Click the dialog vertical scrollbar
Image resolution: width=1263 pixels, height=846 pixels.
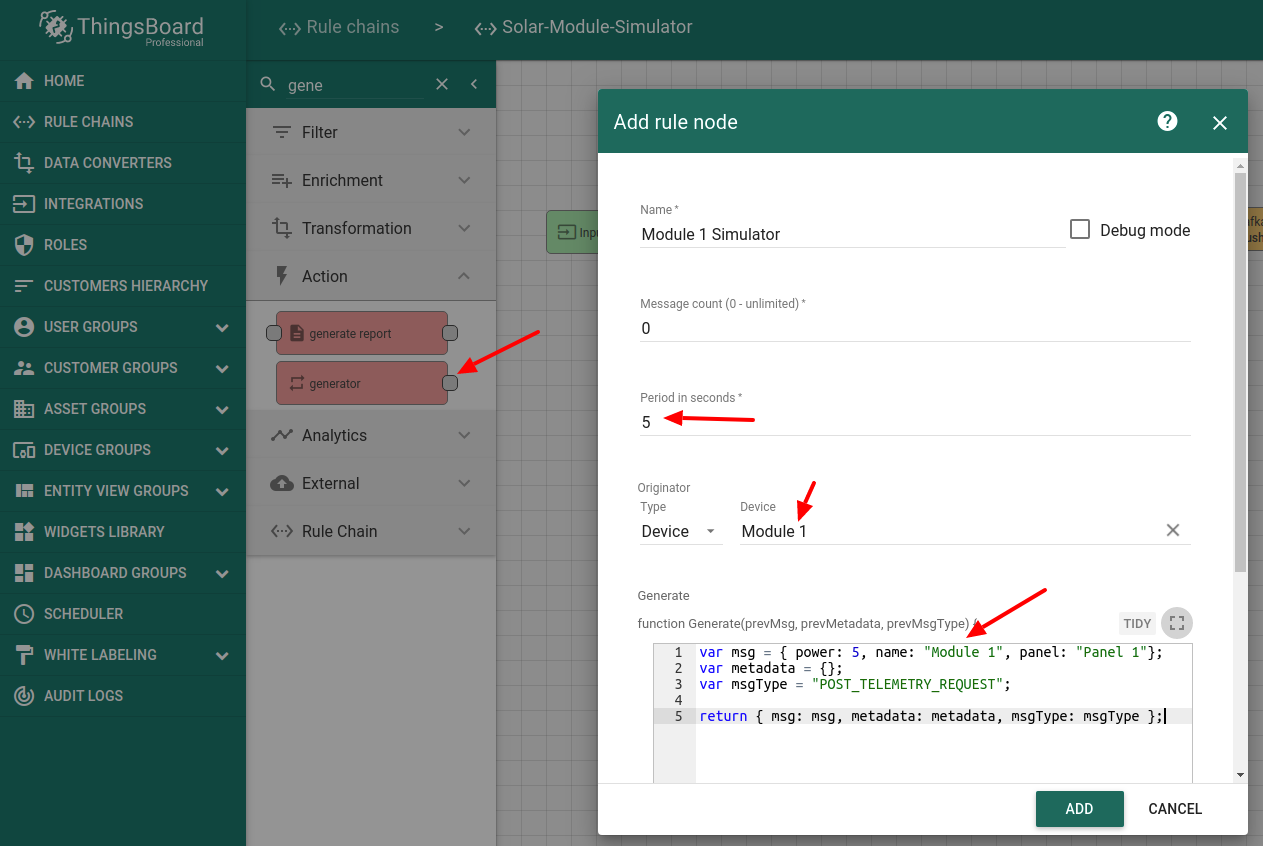[x=1240, y=370]
